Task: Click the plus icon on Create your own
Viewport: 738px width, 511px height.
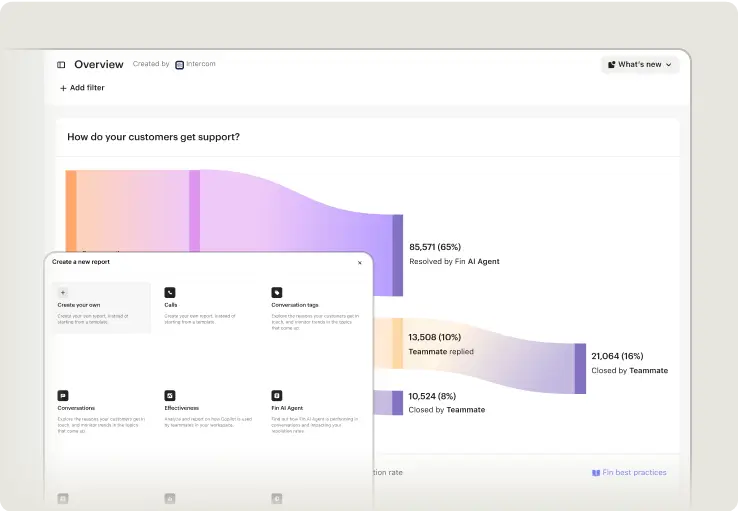Action: click(63, 292)
